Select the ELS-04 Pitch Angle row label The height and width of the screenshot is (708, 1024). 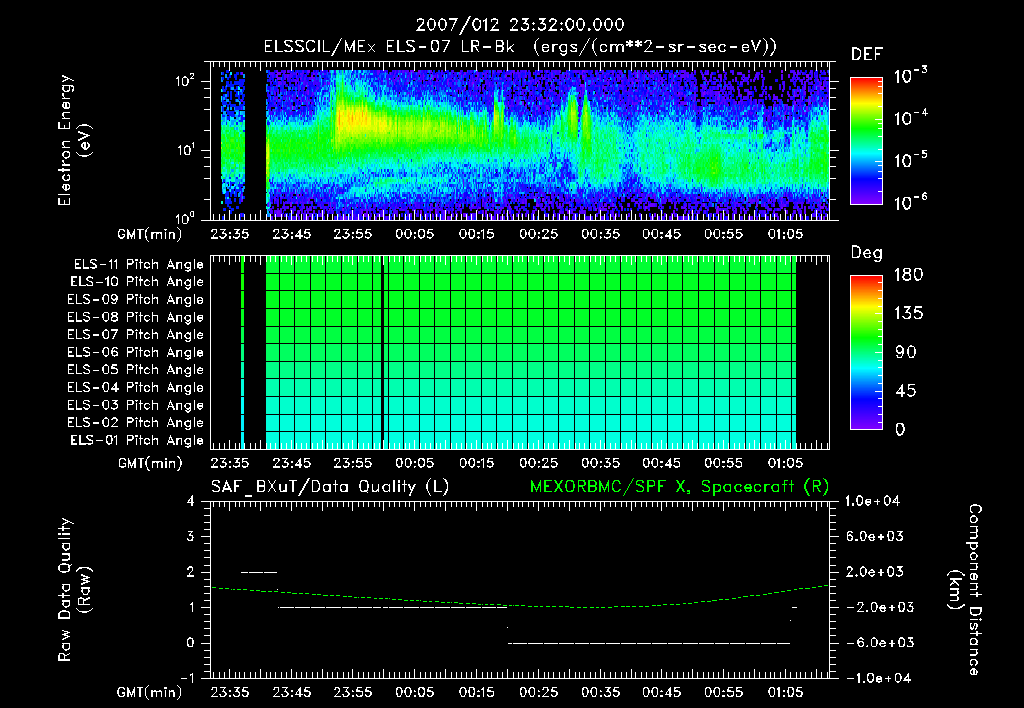point(136,387)
